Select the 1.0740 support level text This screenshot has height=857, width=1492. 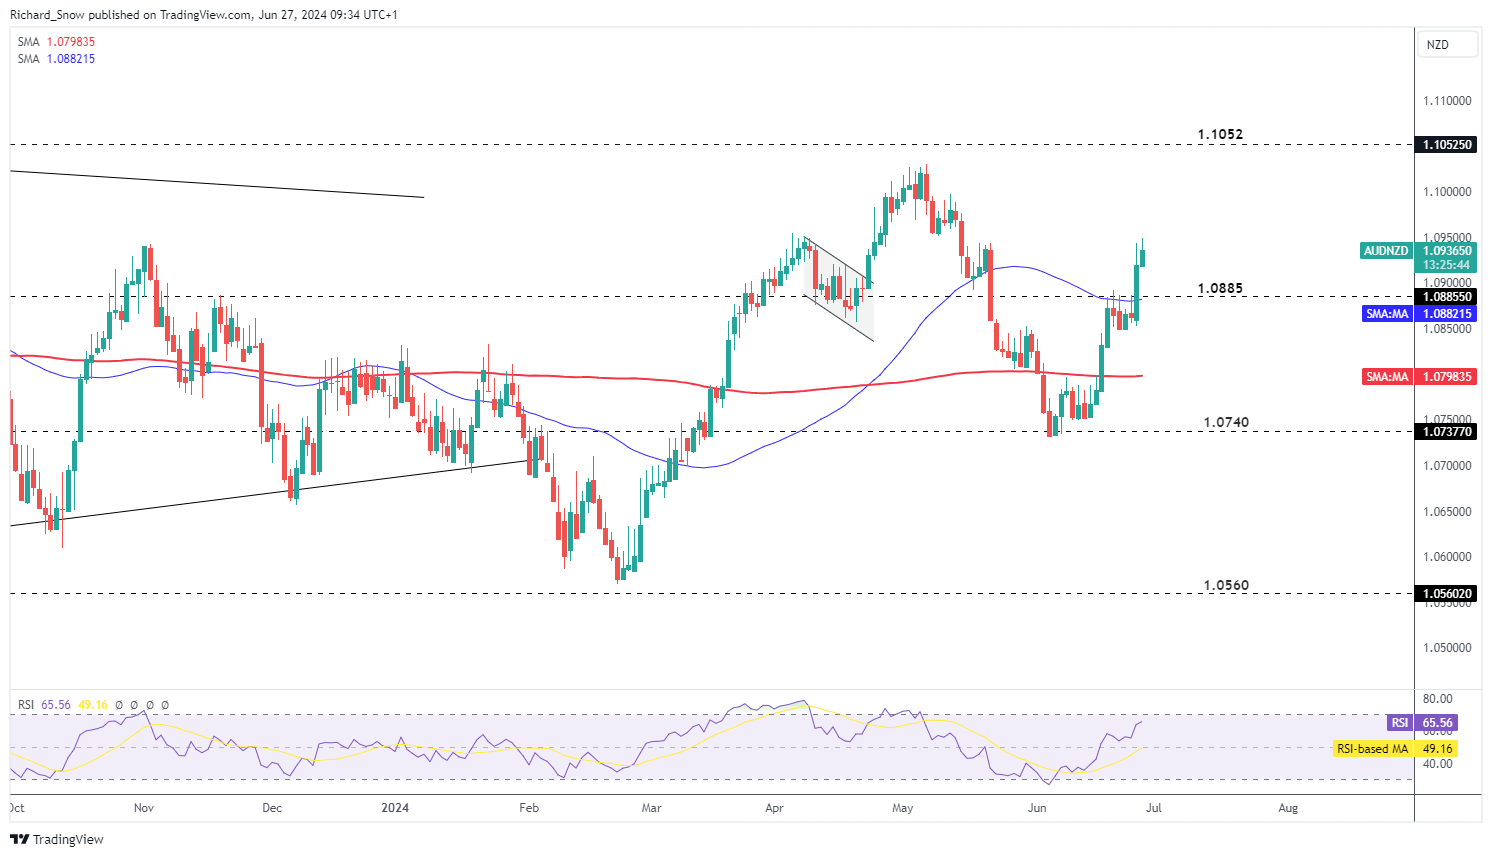click(1225, 423)
